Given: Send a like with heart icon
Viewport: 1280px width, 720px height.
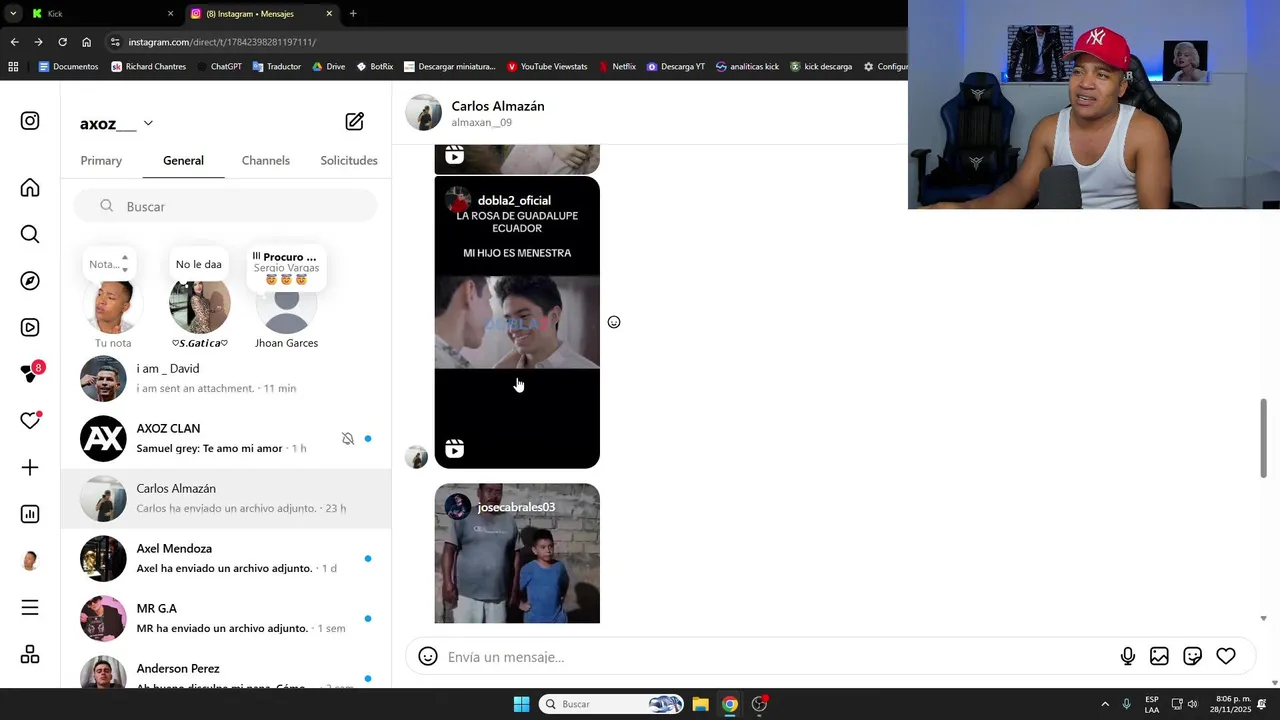Looking at the screenshot, I should tap(1226, 657).
